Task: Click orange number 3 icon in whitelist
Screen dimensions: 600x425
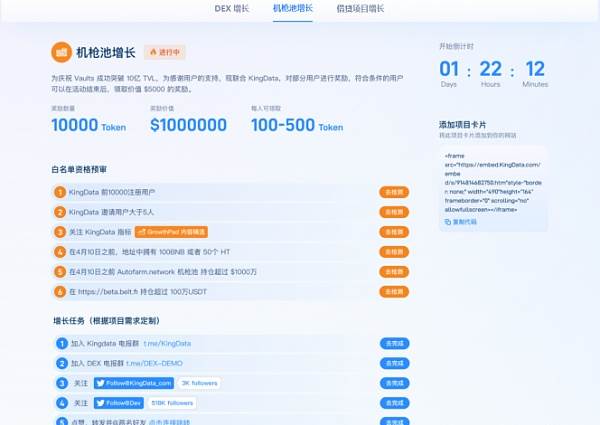Action: (60, 232)
